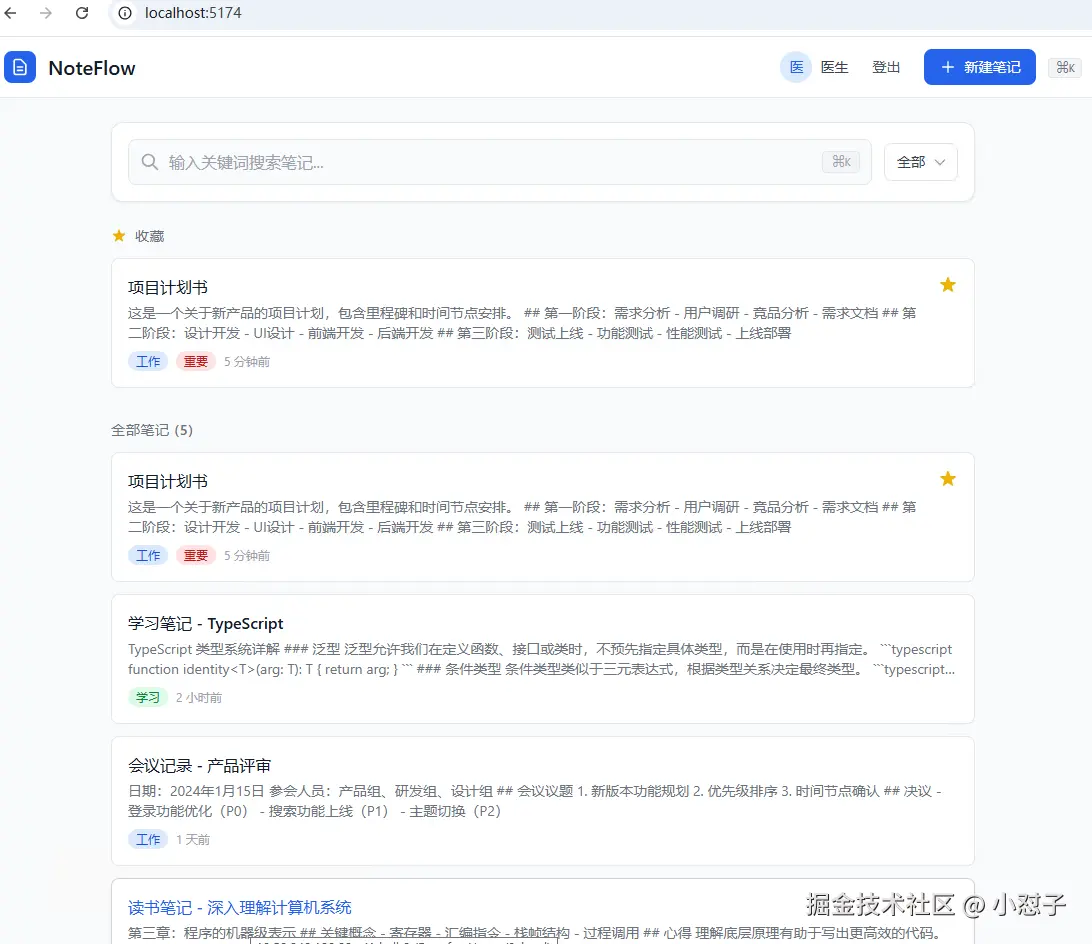Unfavorite 项目计划书 via its star in 收藏
Screen dimensions: 1092x944
coord(947,284)
